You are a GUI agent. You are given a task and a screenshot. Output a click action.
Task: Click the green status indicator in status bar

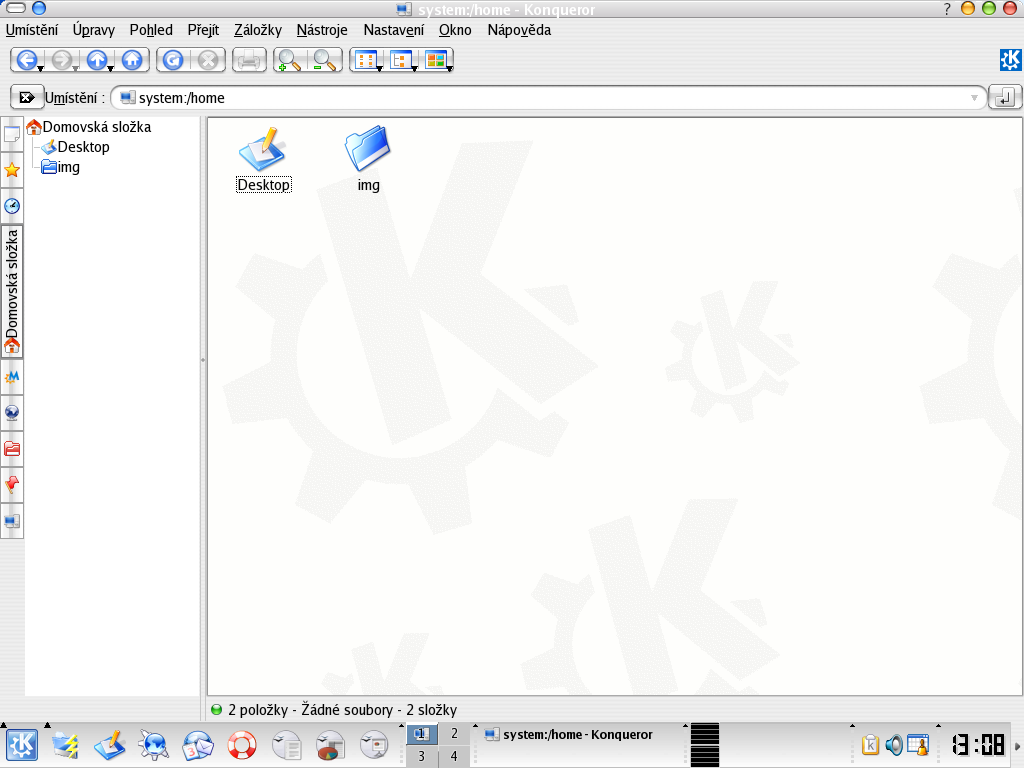point(217,709)
